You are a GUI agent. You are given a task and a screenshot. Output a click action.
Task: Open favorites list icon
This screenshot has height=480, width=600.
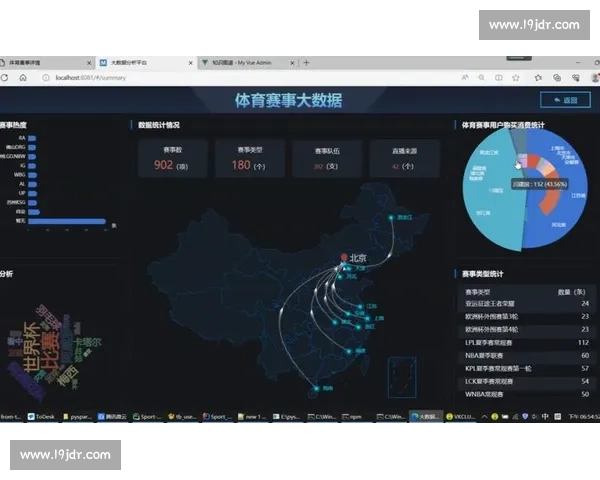coord(538,78)
